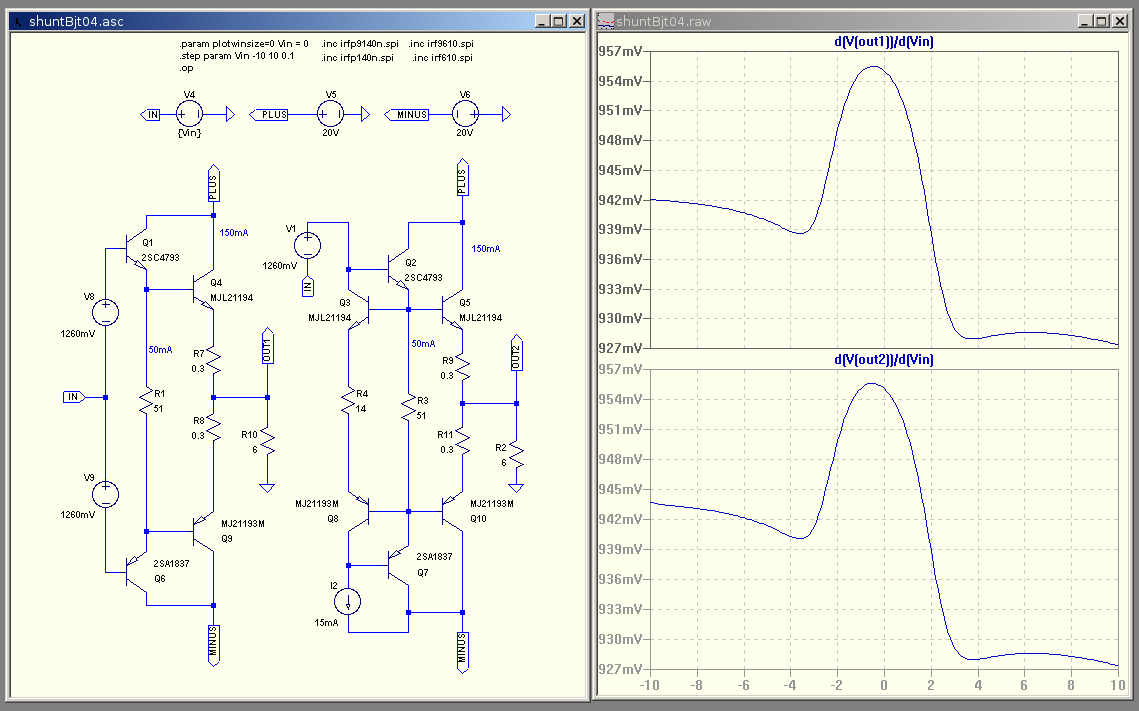Click the OUT2 output net label
Image resolution: width=1139 pixels, height=711 pixels.
coord(516,356)
